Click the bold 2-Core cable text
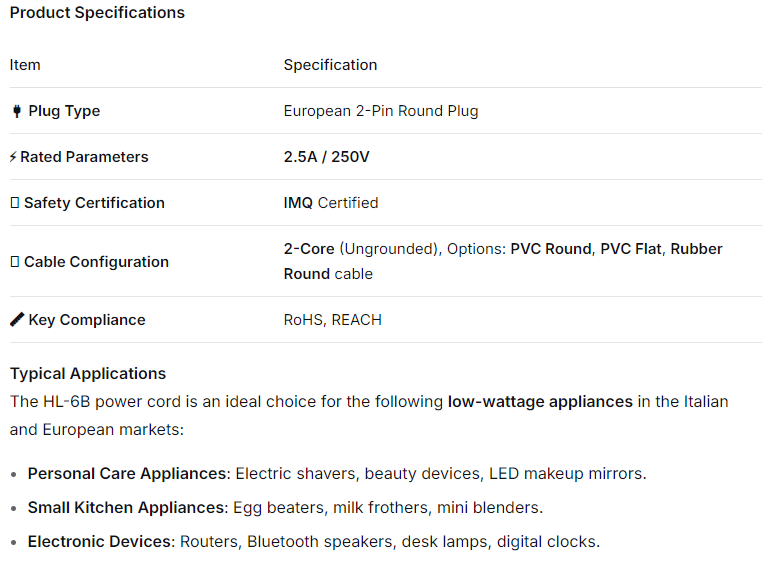777x565 pixels. click(309, 249)
